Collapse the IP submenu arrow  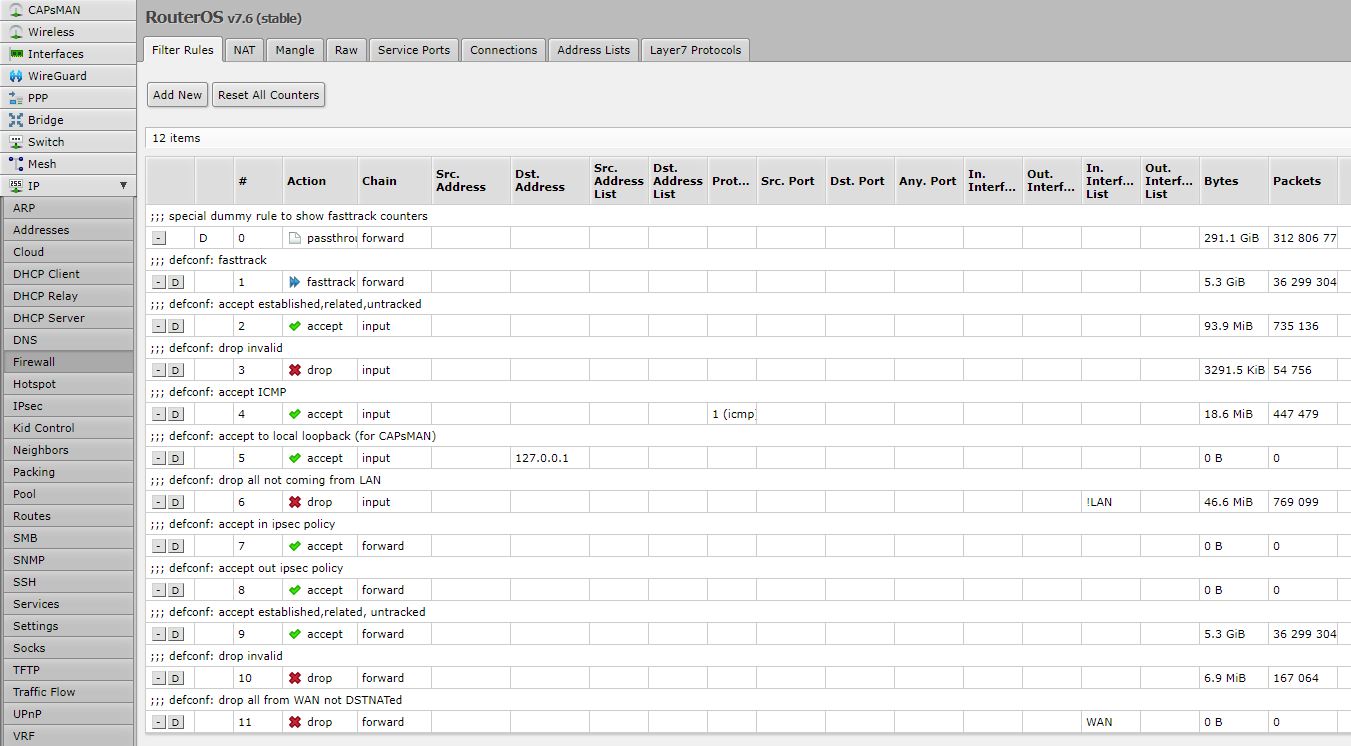[x=123, y=186]
